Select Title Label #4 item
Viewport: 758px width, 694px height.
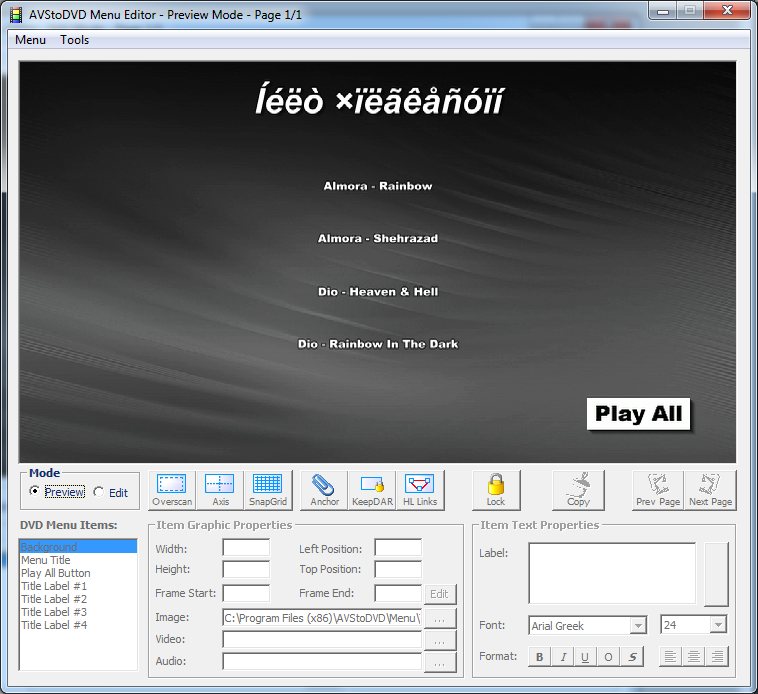(x=78, y=625)
